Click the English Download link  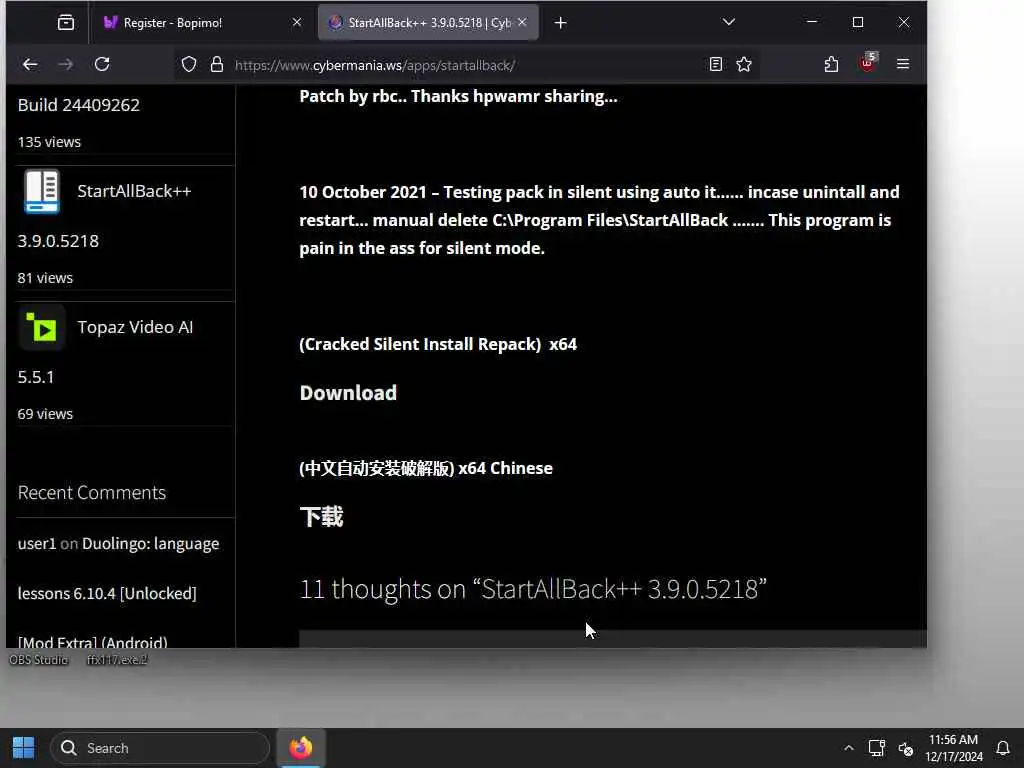(348, 393)
